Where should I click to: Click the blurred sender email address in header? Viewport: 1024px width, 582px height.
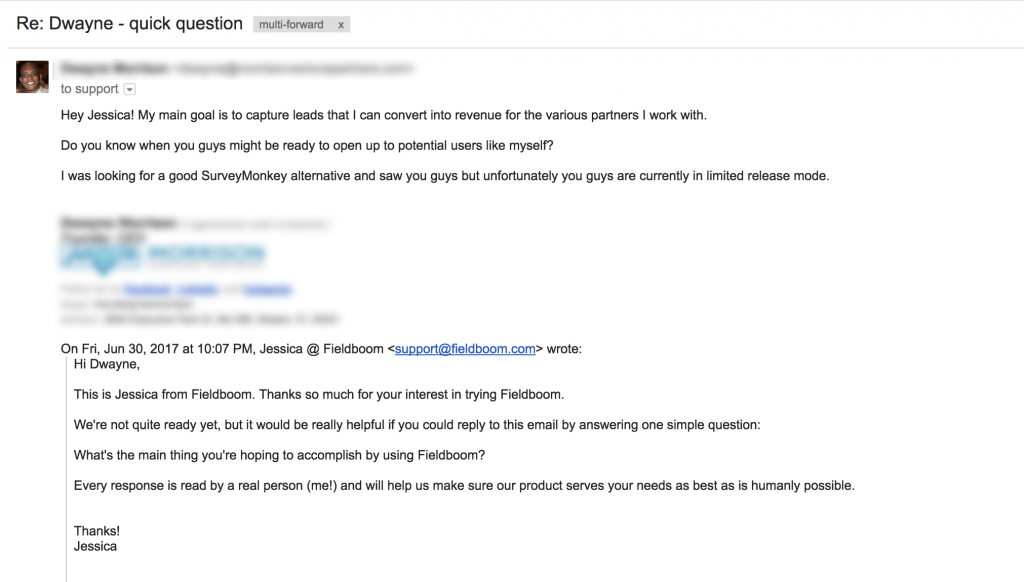294,69
